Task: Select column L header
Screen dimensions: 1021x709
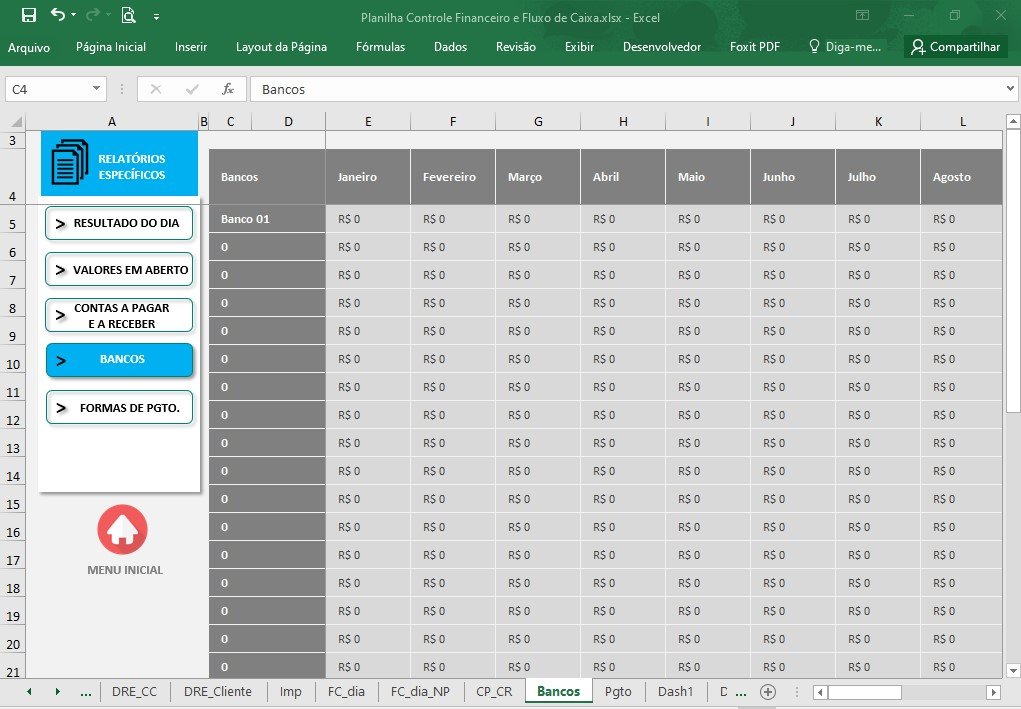Action: [x=962, y=122]
